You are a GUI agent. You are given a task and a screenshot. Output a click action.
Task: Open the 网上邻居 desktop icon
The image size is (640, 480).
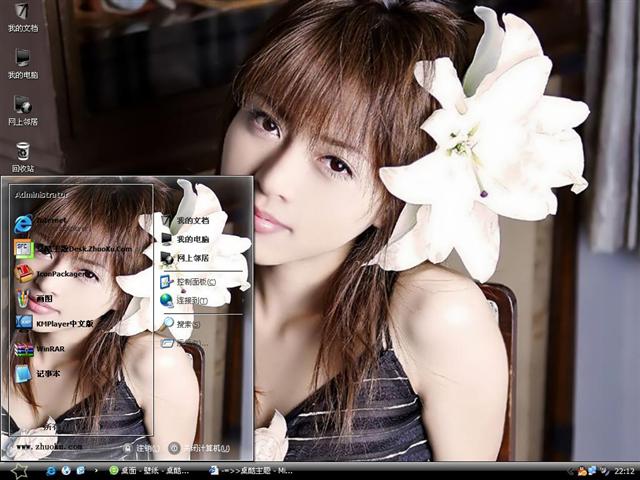click(22, 111)
